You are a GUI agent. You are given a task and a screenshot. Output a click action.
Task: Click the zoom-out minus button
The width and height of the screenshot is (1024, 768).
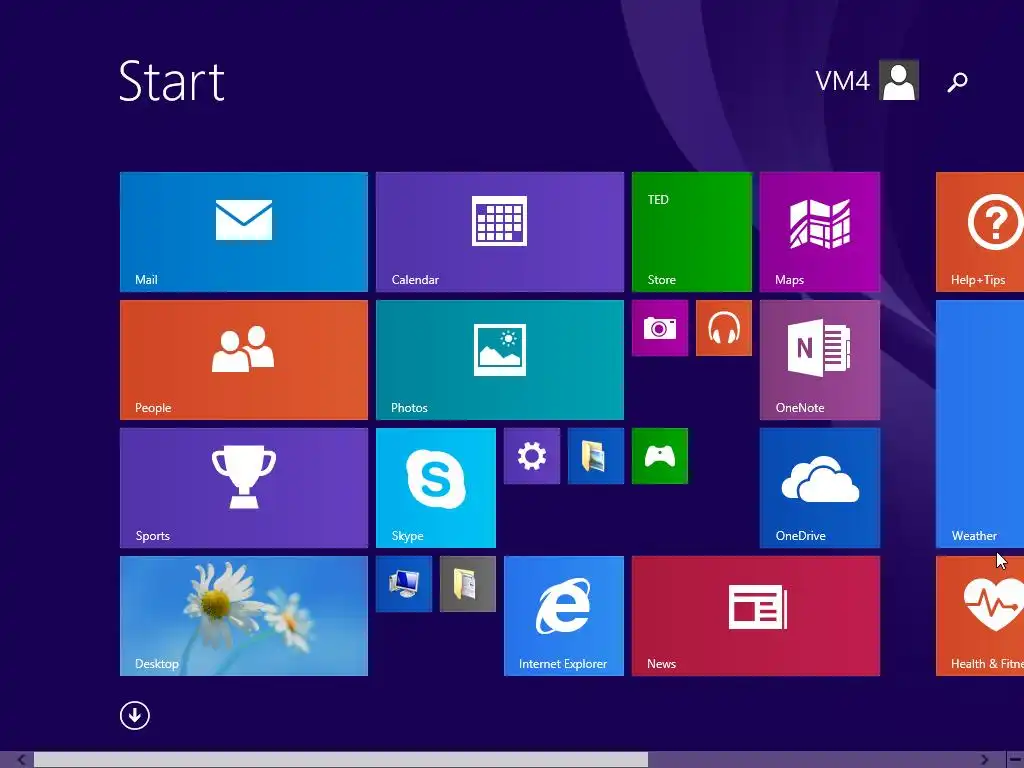(x=1015, y=760)
